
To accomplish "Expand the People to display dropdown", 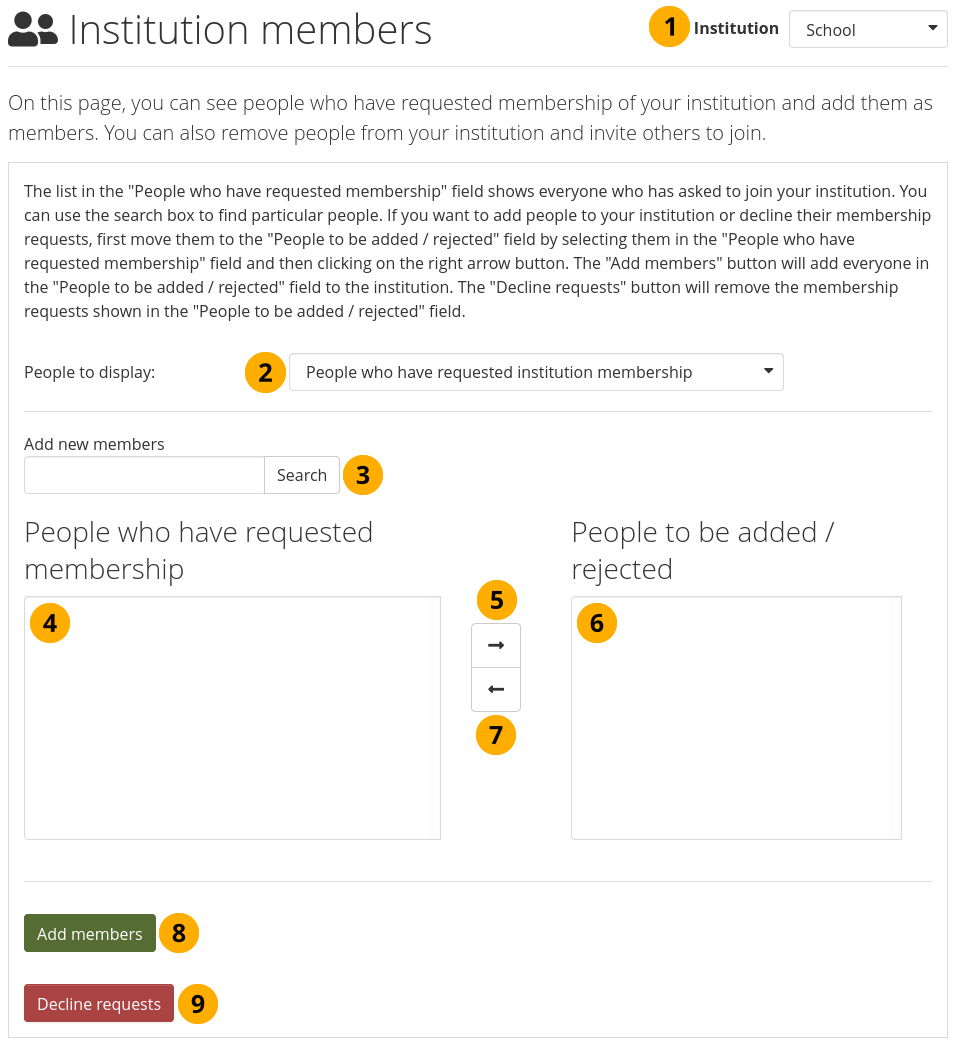I will 536,372.
